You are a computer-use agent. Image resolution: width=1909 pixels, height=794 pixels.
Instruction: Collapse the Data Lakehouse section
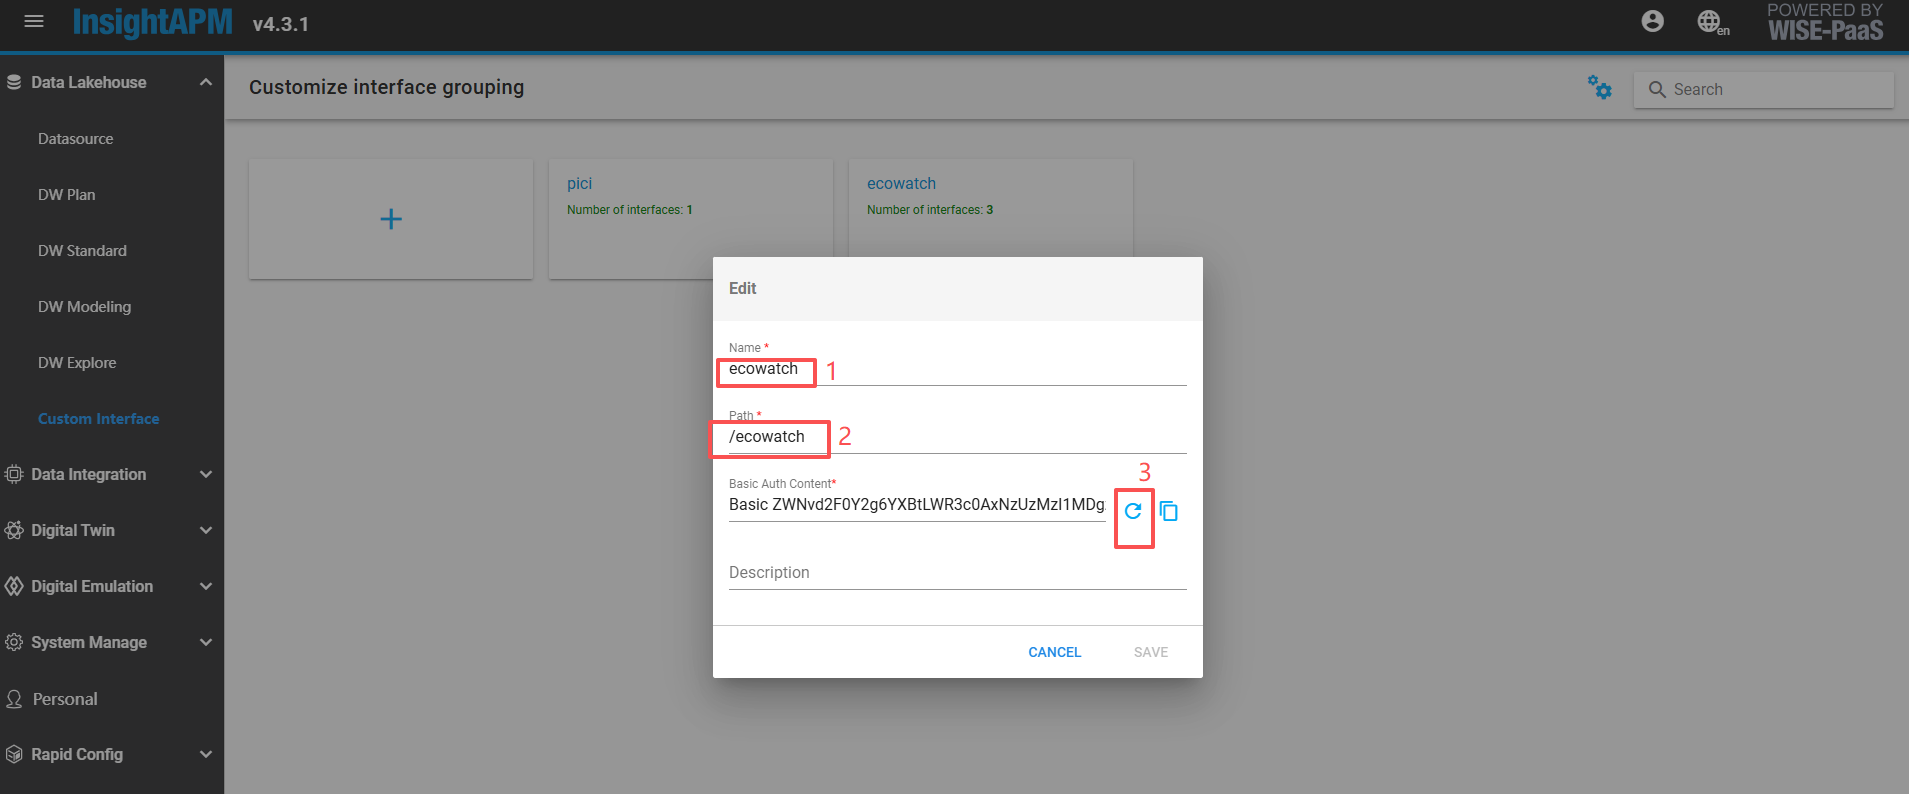(206, 82)
